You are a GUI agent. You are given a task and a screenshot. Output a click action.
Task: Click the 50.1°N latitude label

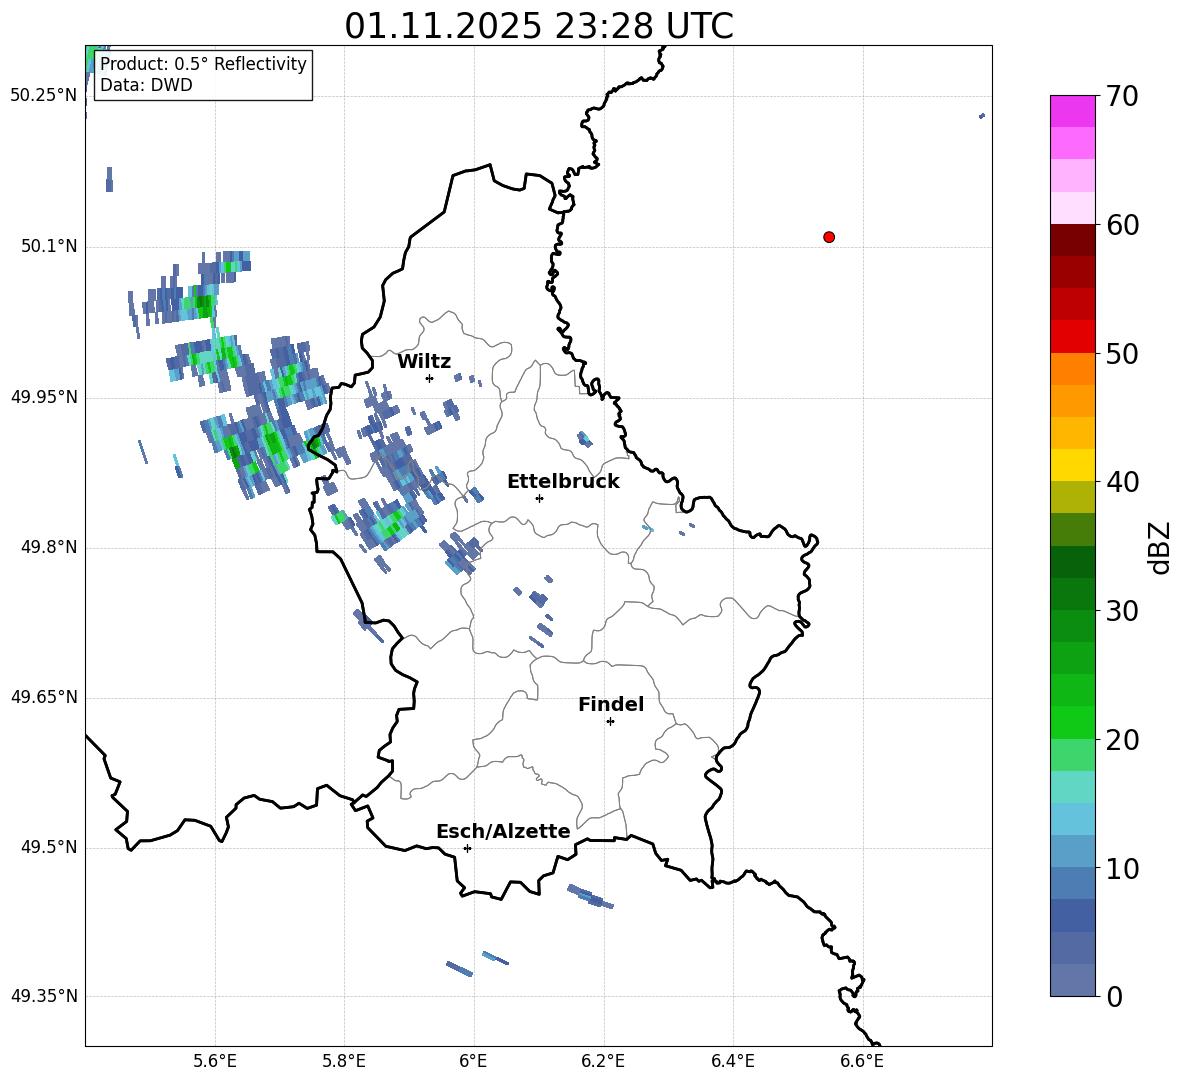(x=49, y=247)
